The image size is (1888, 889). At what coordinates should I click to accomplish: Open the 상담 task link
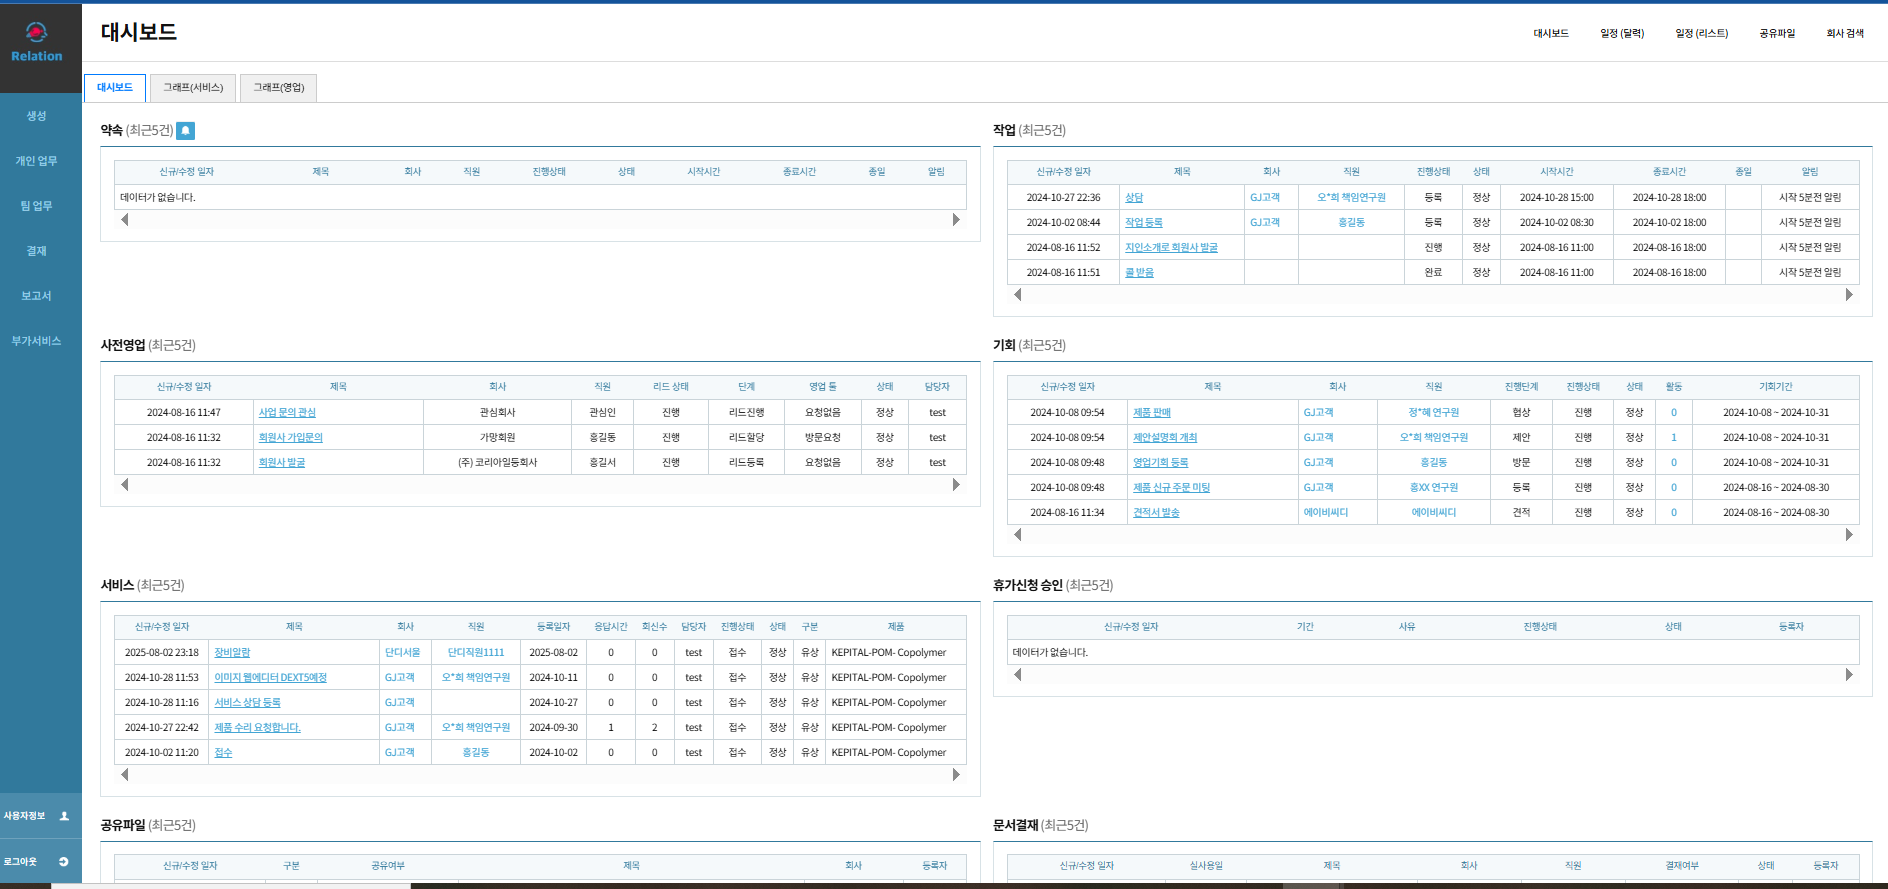(1134, 198)
